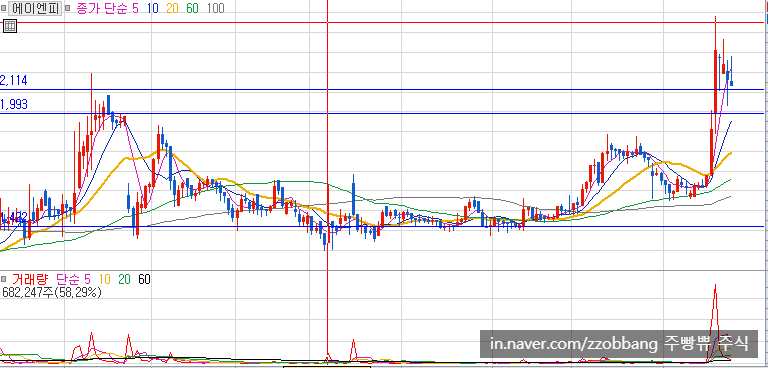Screen dimensions: 768x368
Task: Select the green 20 volume average label
Action: click(x=124, y=279)
